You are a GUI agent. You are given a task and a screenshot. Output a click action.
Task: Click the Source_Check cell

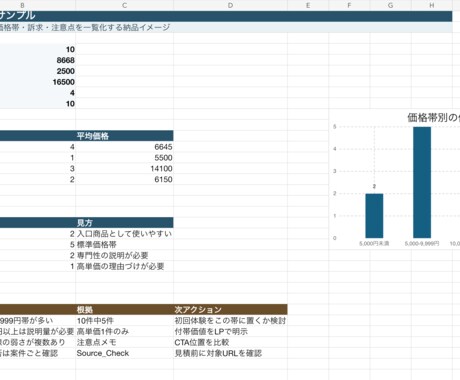pos(124,353)
